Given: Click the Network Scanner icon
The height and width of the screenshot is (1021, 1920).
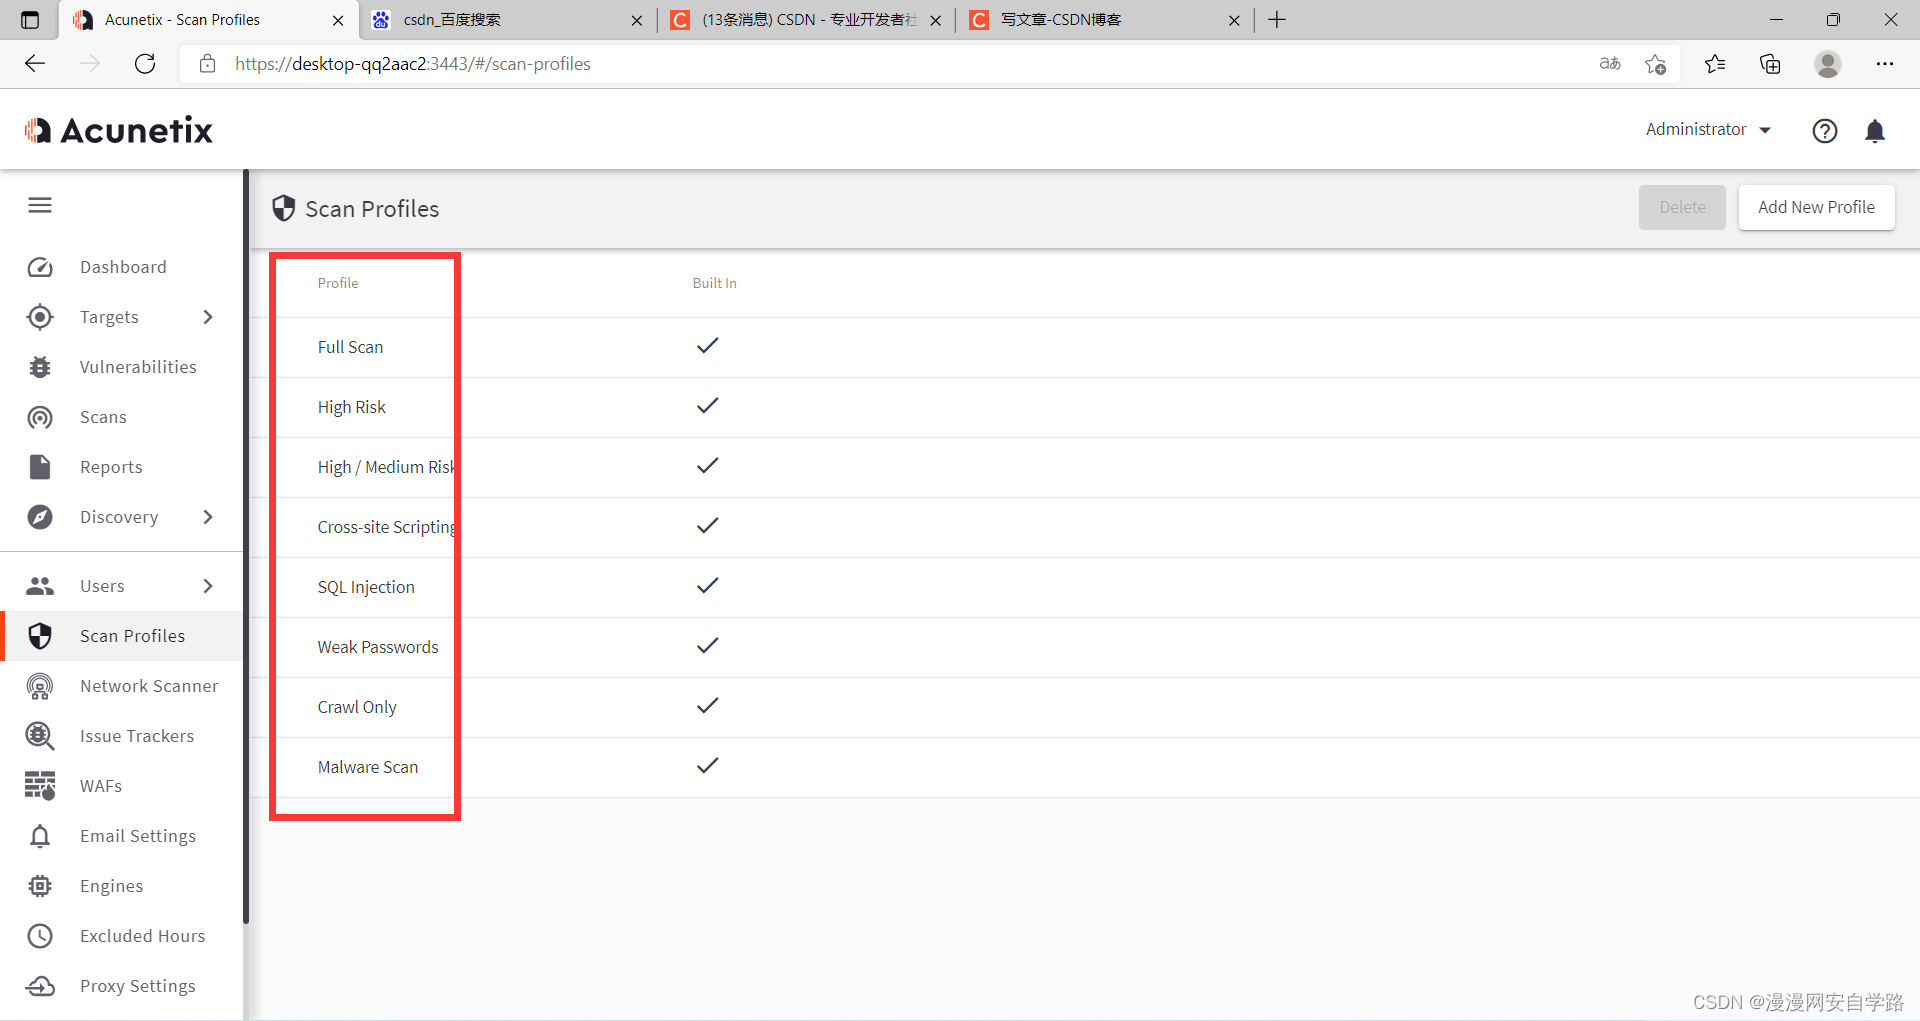Looking at the screenshot, I should [40, 686].
